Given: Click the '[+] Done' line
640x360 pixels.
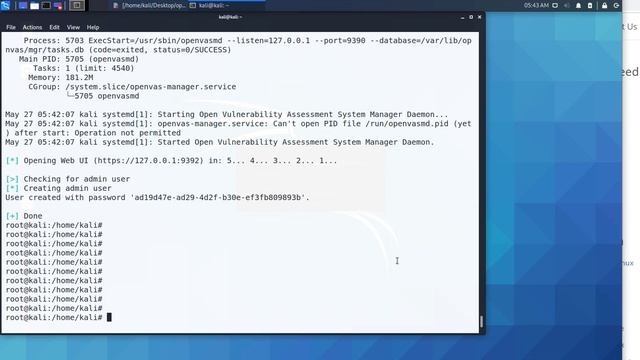Looking at the screenshot, I should [24, 216].
